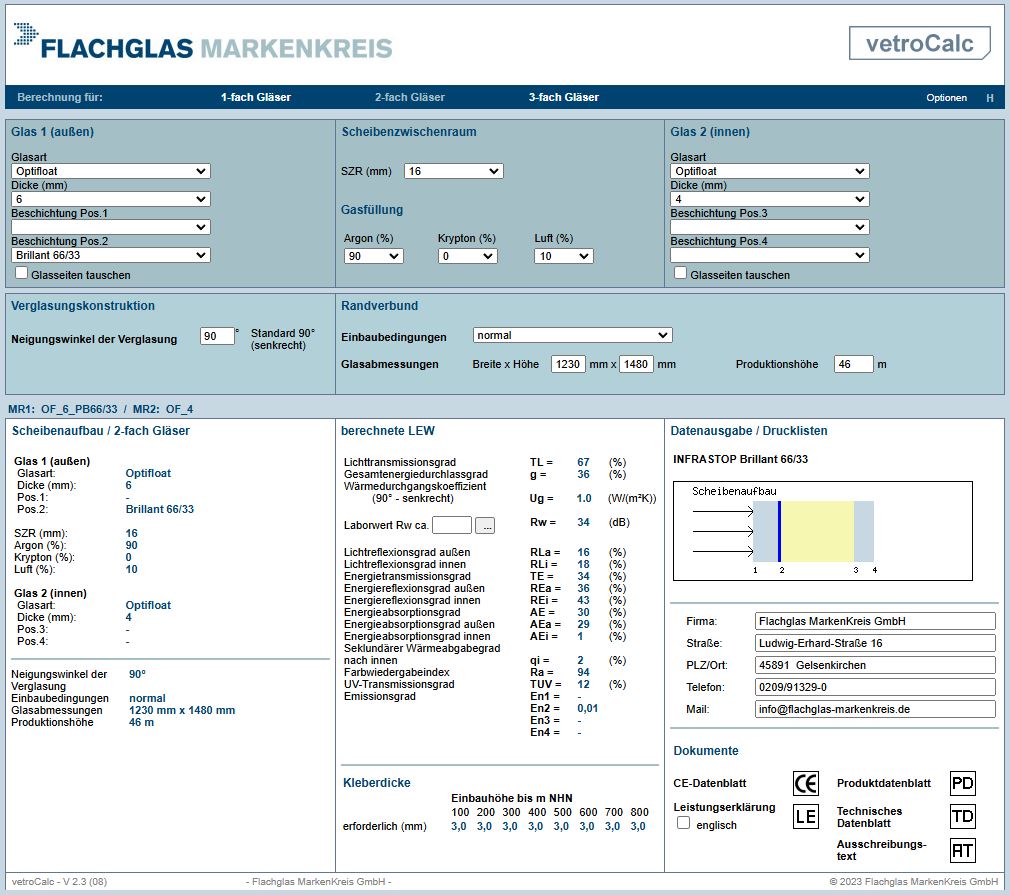
Task: Click the Laborwert Rw browse button
Action: [x=484, y=525]
